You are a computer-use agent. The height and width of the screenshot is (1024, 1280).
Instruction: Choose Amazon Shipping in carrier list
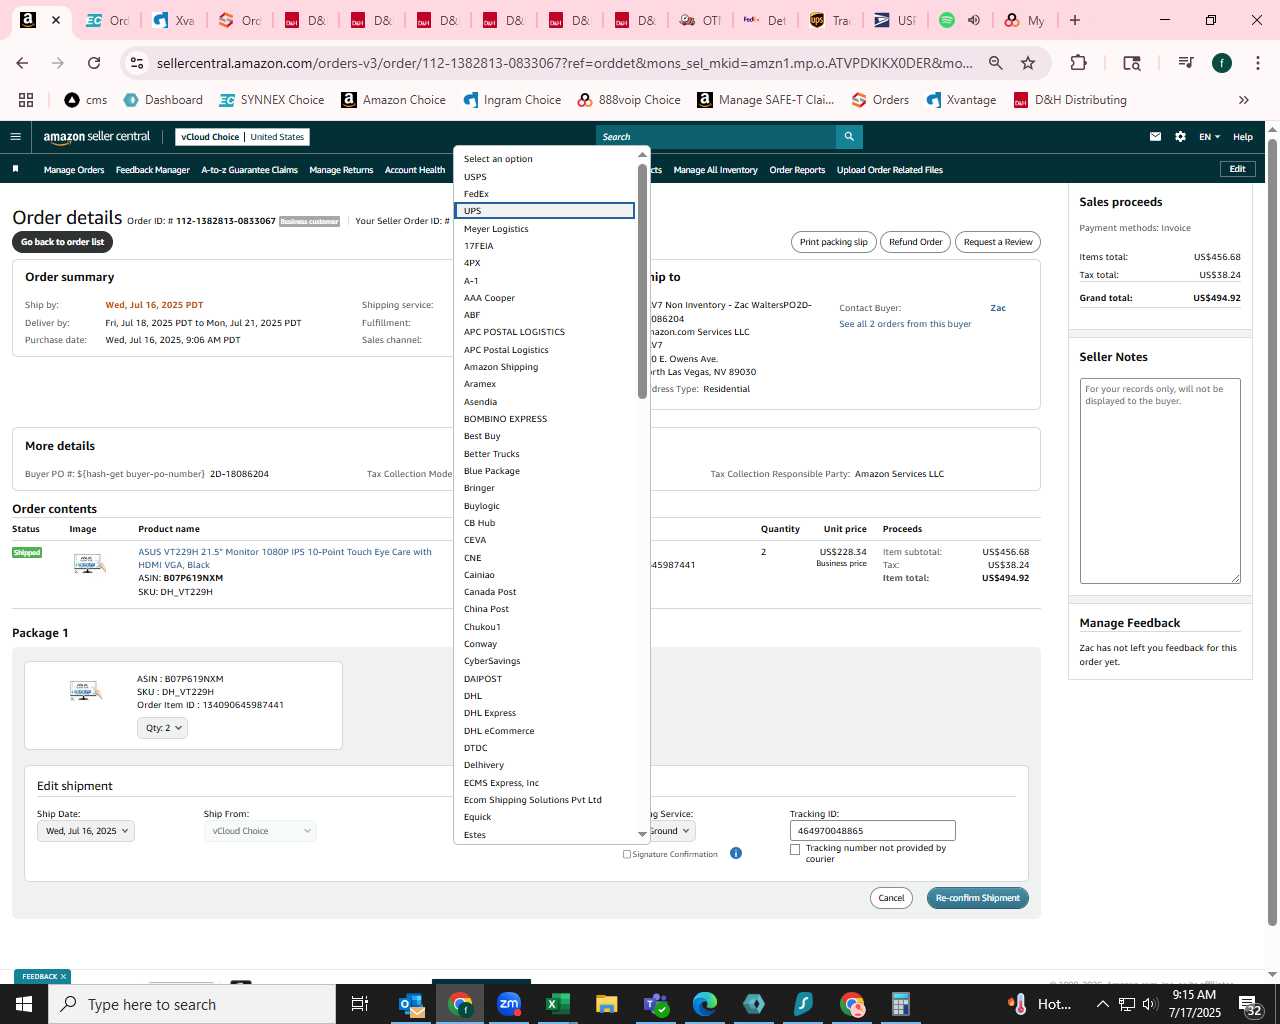coord(545,367)
